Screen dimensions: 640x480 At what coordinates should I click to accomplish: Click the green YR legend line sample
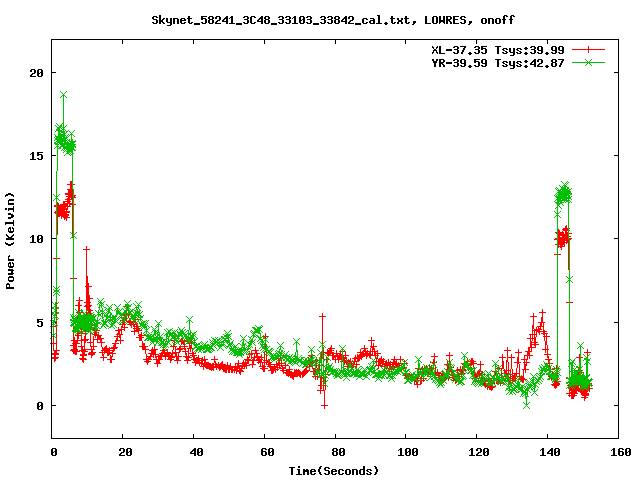click(588, 62)
